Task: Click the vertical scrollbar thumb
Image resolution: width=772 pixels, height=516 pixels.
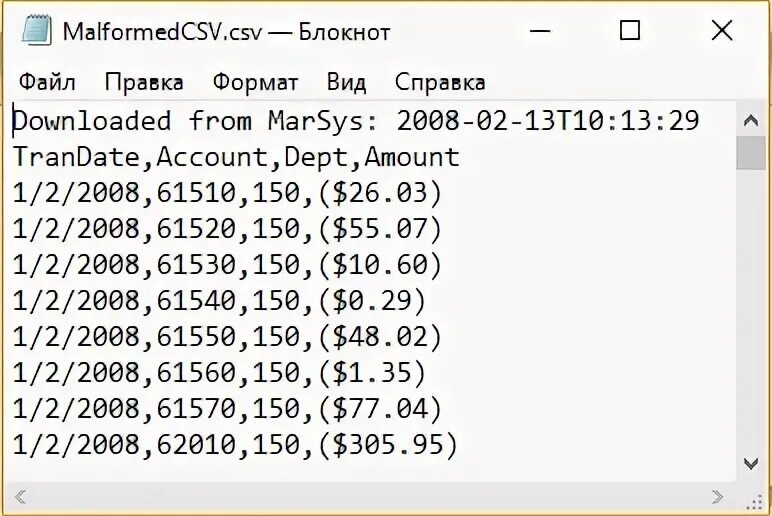Action: coord(751,153)
